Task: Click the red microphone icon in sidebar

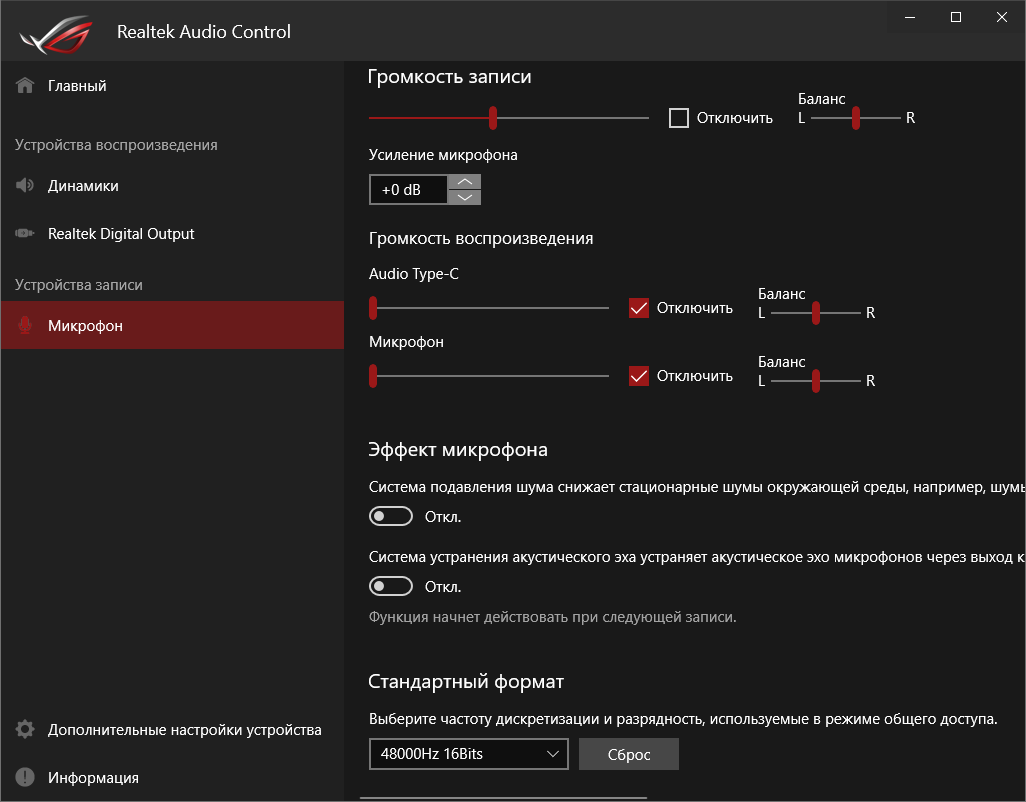Action: (25, 326)
